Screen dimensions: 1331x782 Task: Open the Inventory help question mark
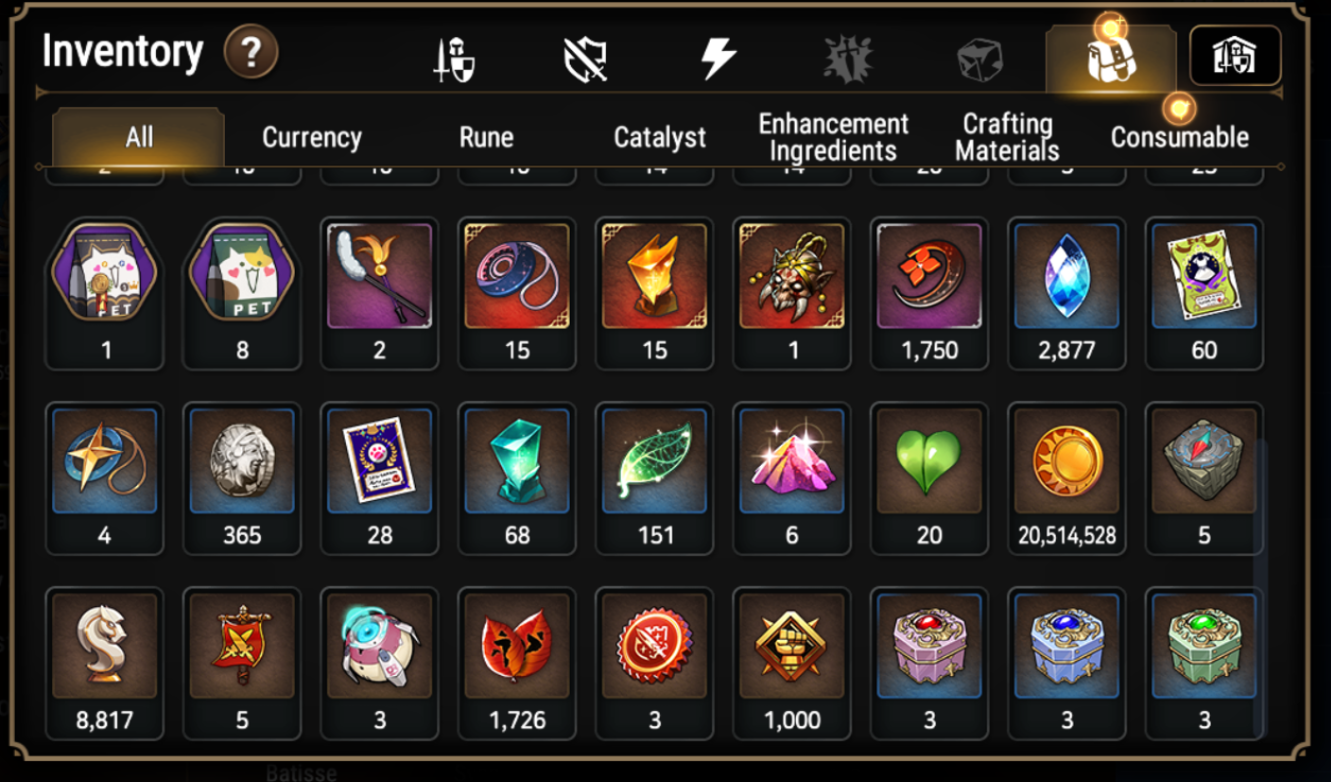250,51
